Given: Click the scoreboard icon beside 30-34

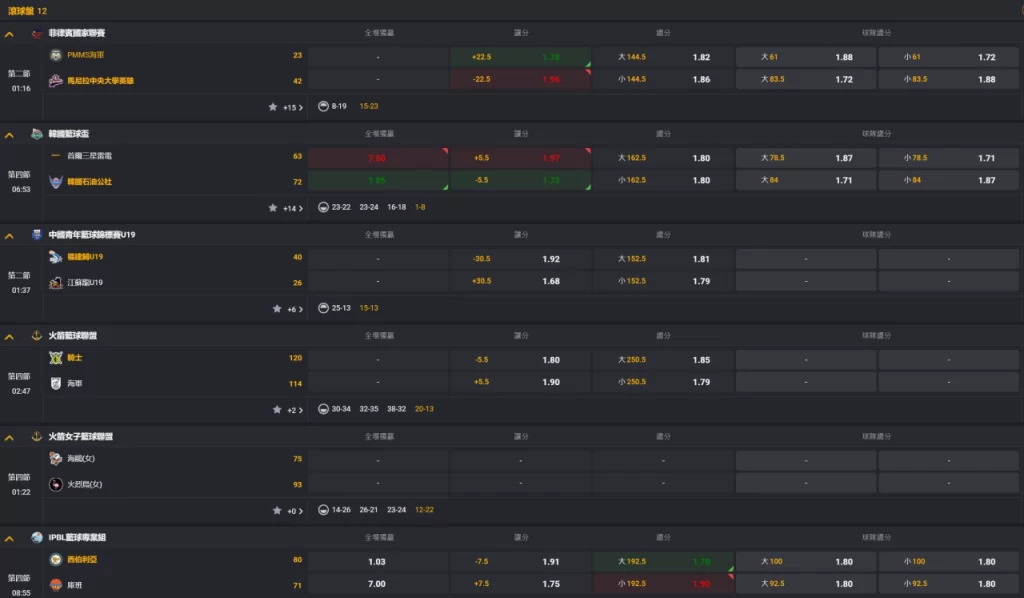Looking at the screenshot, I should pyautogui.click(x=323, y=409).
